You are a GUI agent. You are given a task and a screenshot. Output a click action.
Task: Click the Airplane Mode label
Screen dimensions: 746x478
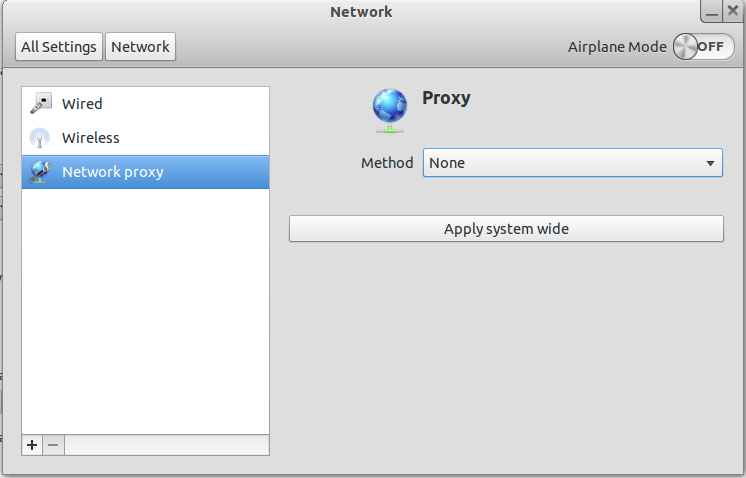click(x=617, y=47)
